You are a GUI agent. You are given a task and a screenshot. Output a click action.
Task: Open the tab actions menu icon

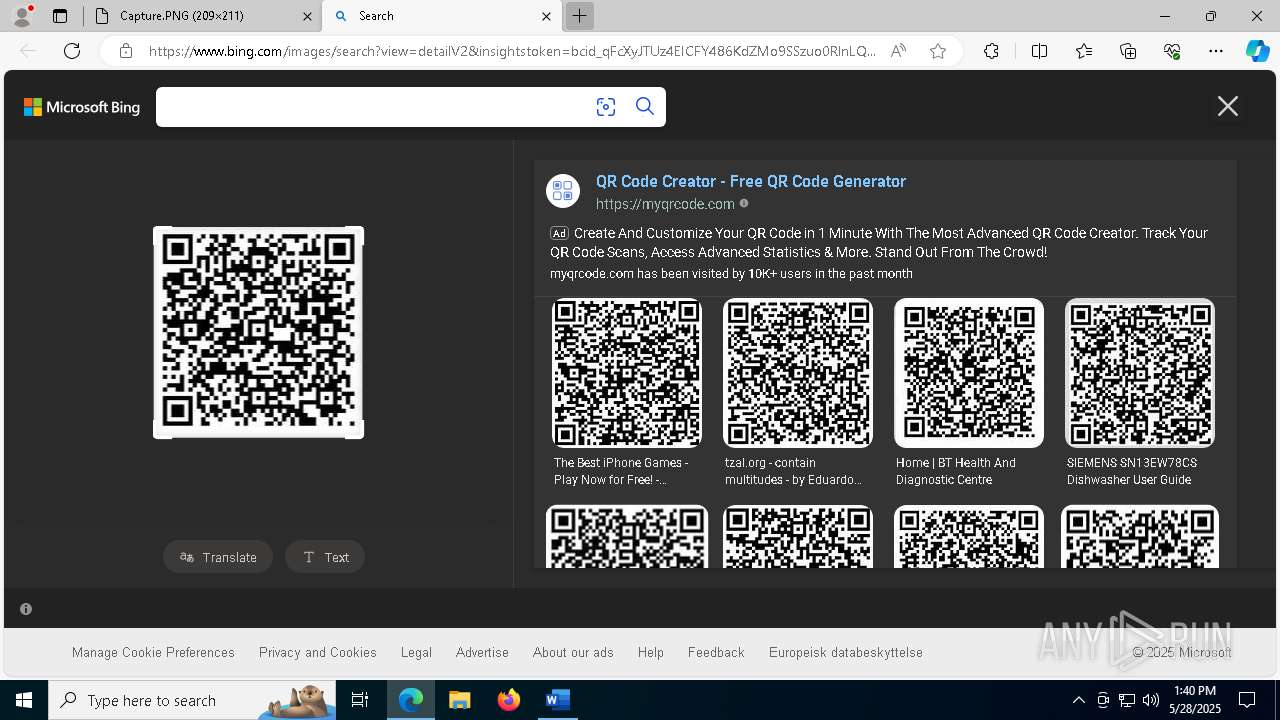coord(60,16)
